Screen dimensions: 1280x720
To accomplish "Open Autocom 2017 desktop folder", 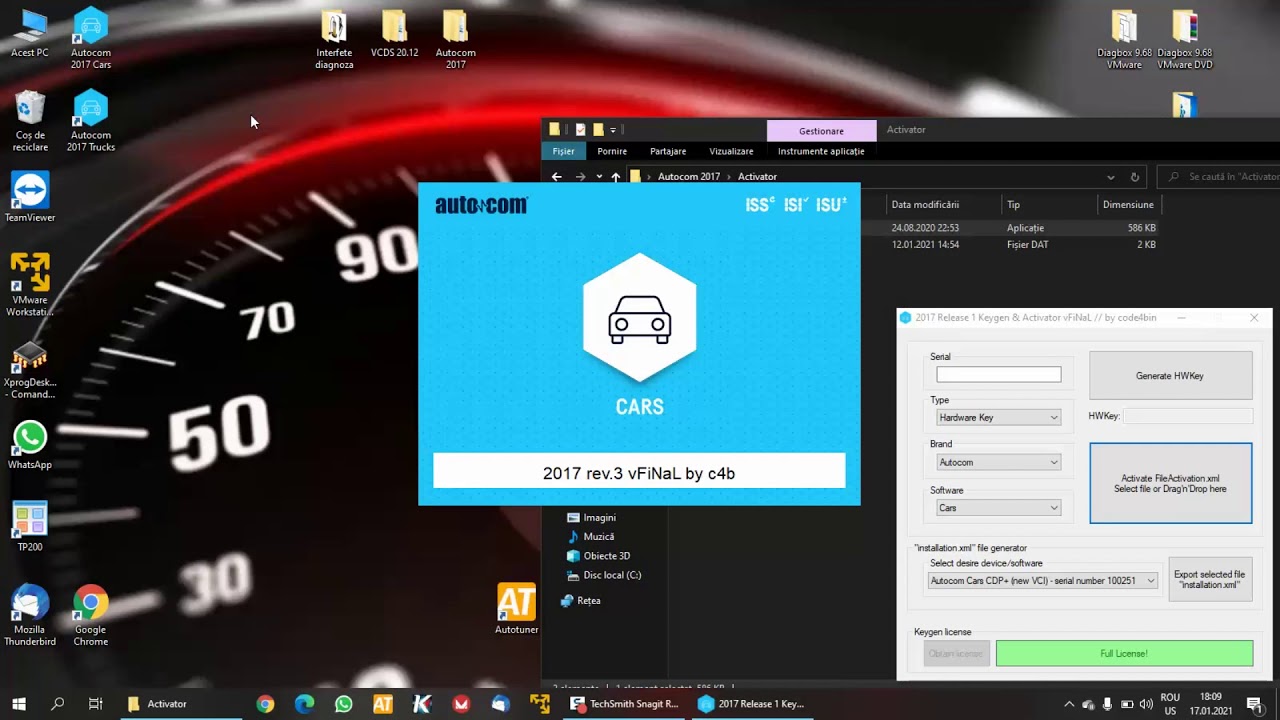I will click(456, 40).
